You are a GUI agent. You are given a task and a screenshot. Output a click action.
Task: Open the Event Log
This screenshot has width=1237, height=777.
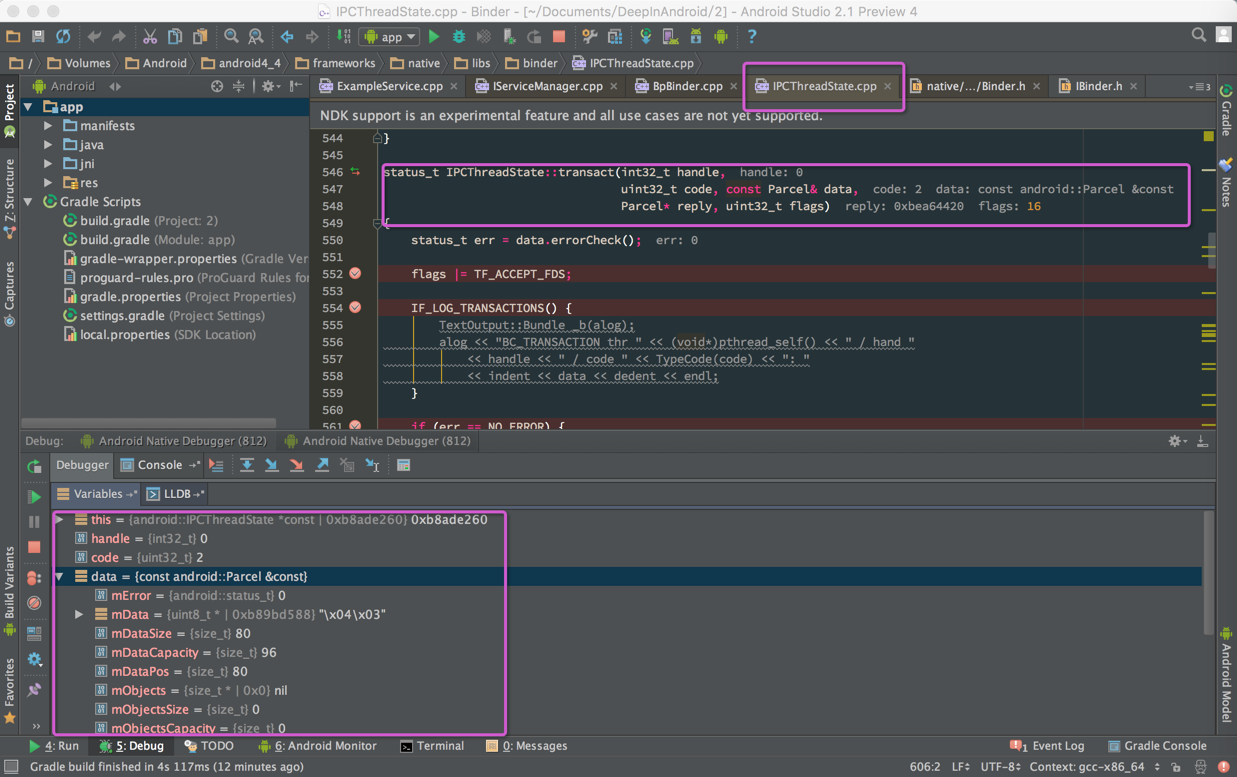tap(1048, 746)
